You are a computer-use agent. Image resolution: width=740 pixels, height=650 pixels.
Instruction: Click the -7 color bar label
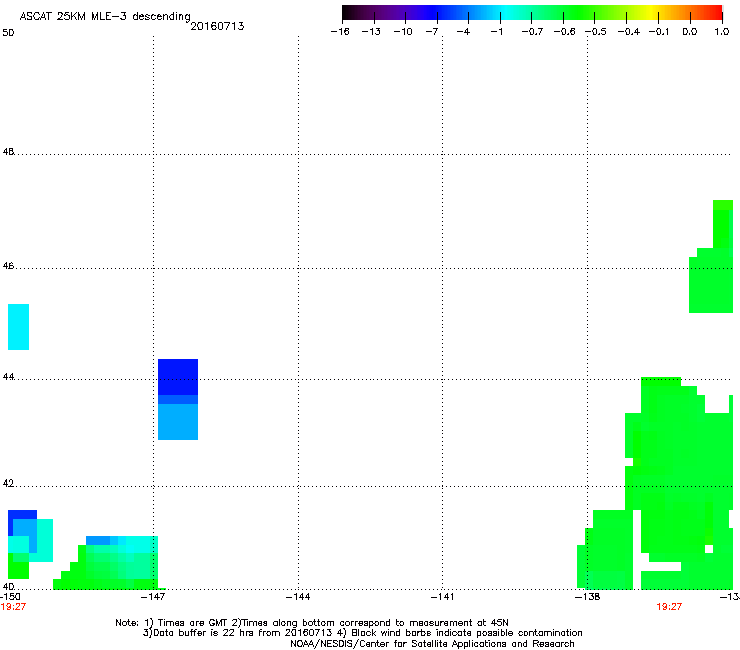pos(432,32)
